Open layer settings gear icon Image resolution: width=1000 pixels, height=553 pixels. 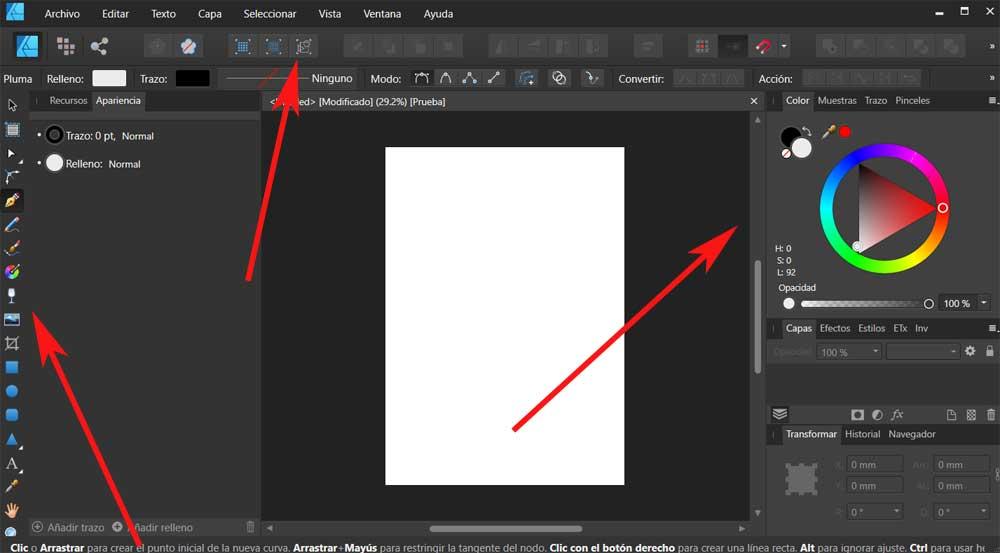(970, 351)
